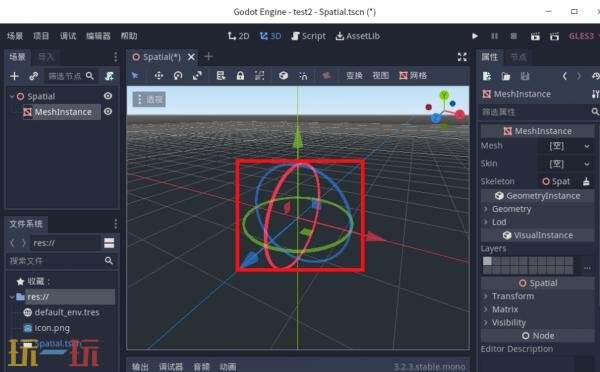Open Mesh property dropdown
This screenshot has height=372, width=600.
click(567, 146)
